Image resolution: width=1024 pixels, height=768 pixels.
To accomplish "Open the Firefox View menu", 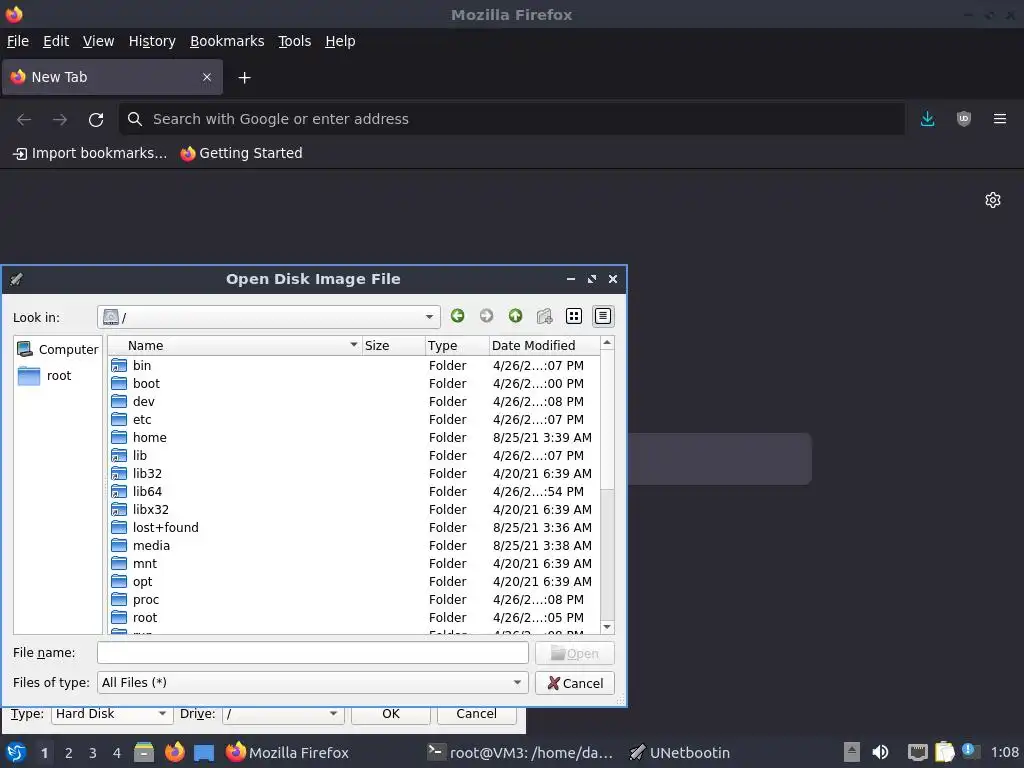I will [99, 41].
